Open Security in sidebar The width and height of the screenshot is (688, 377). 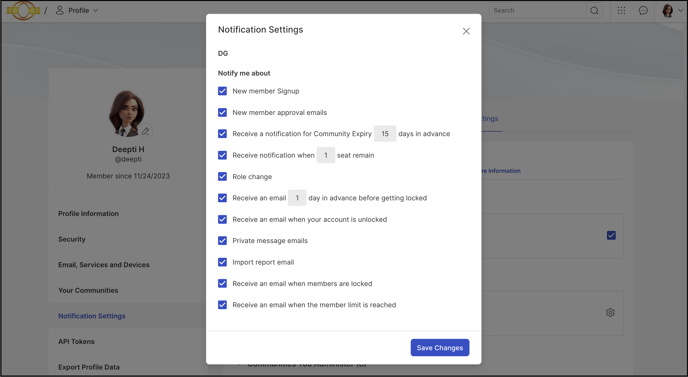tap(72, 239)
